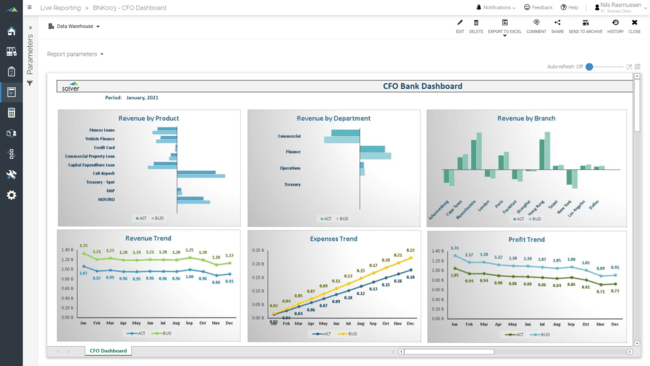
Task: Open the Export to Excel dropdown arrow
Action: [504, 36]
